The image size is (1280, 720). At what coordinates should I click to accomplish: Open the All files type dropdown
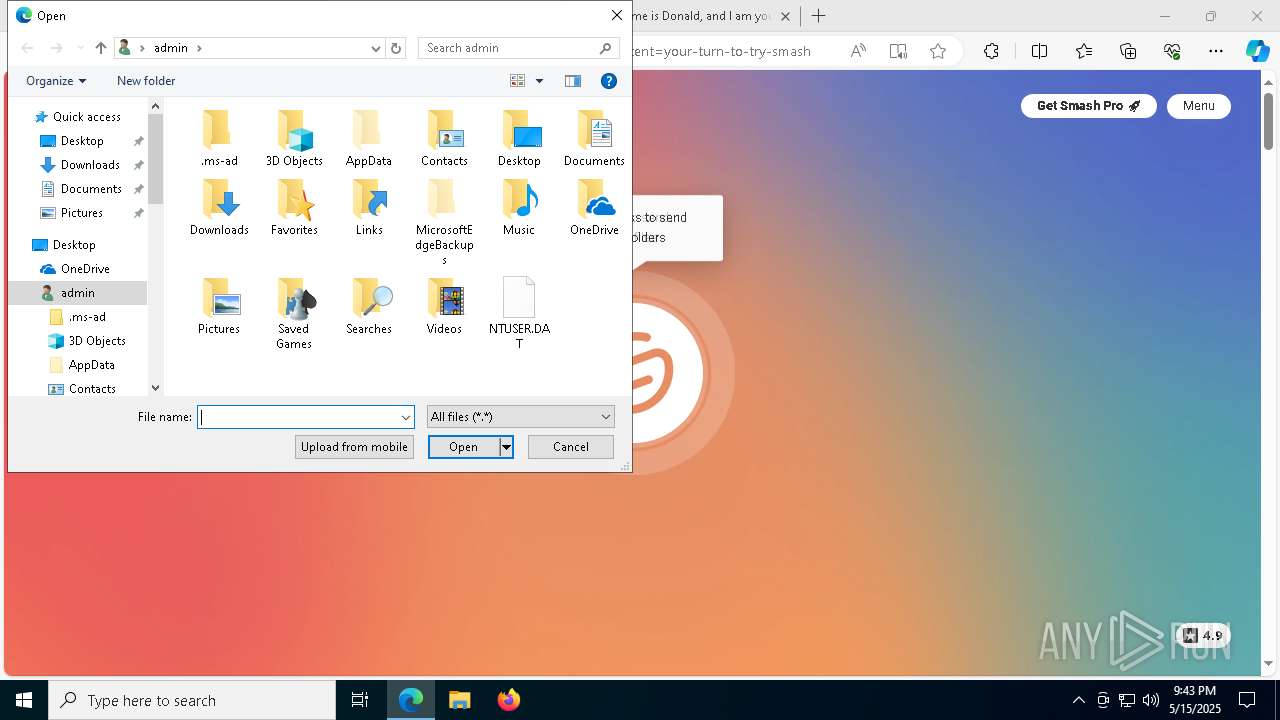[x=520, y=417]
